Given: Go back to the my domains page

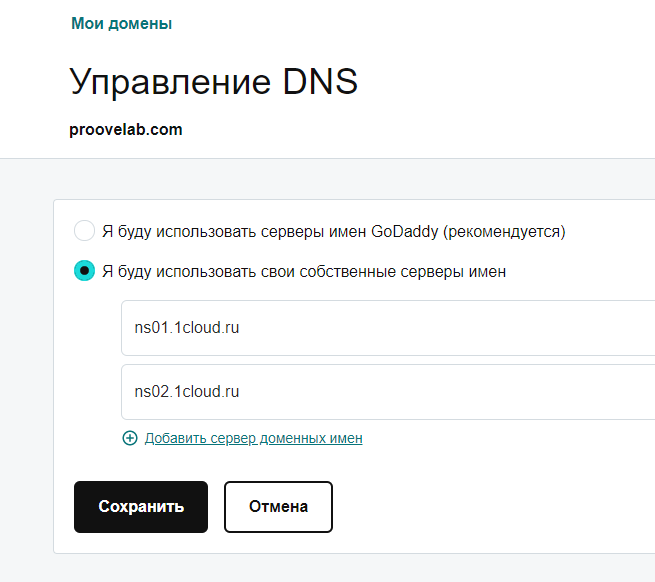Looking at the screenshot, I should pyautogui.click(x=121, y=23).
